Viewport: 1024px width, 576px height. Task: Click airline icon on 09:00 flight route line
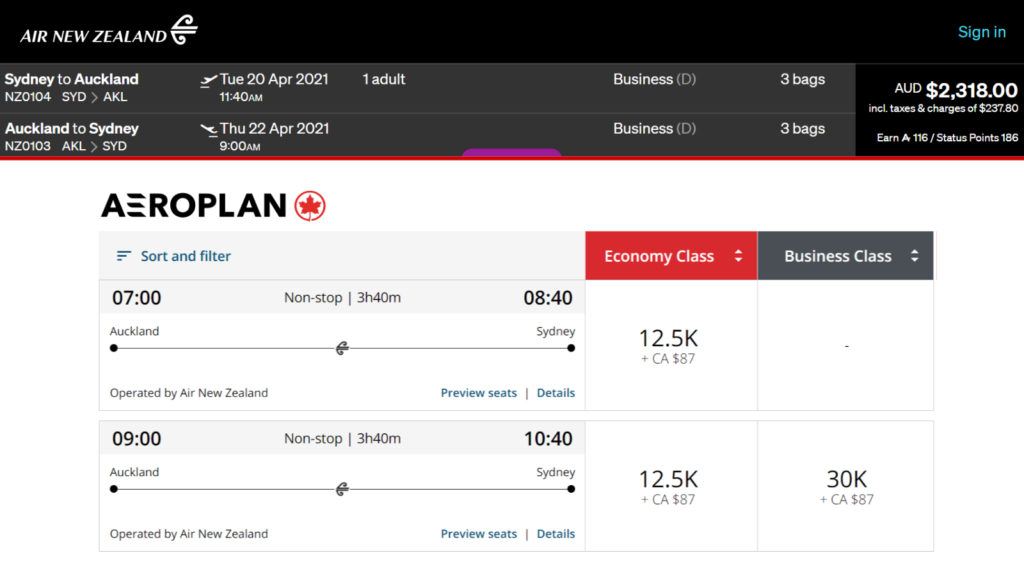pyautogui.click(x=342, y=489)
